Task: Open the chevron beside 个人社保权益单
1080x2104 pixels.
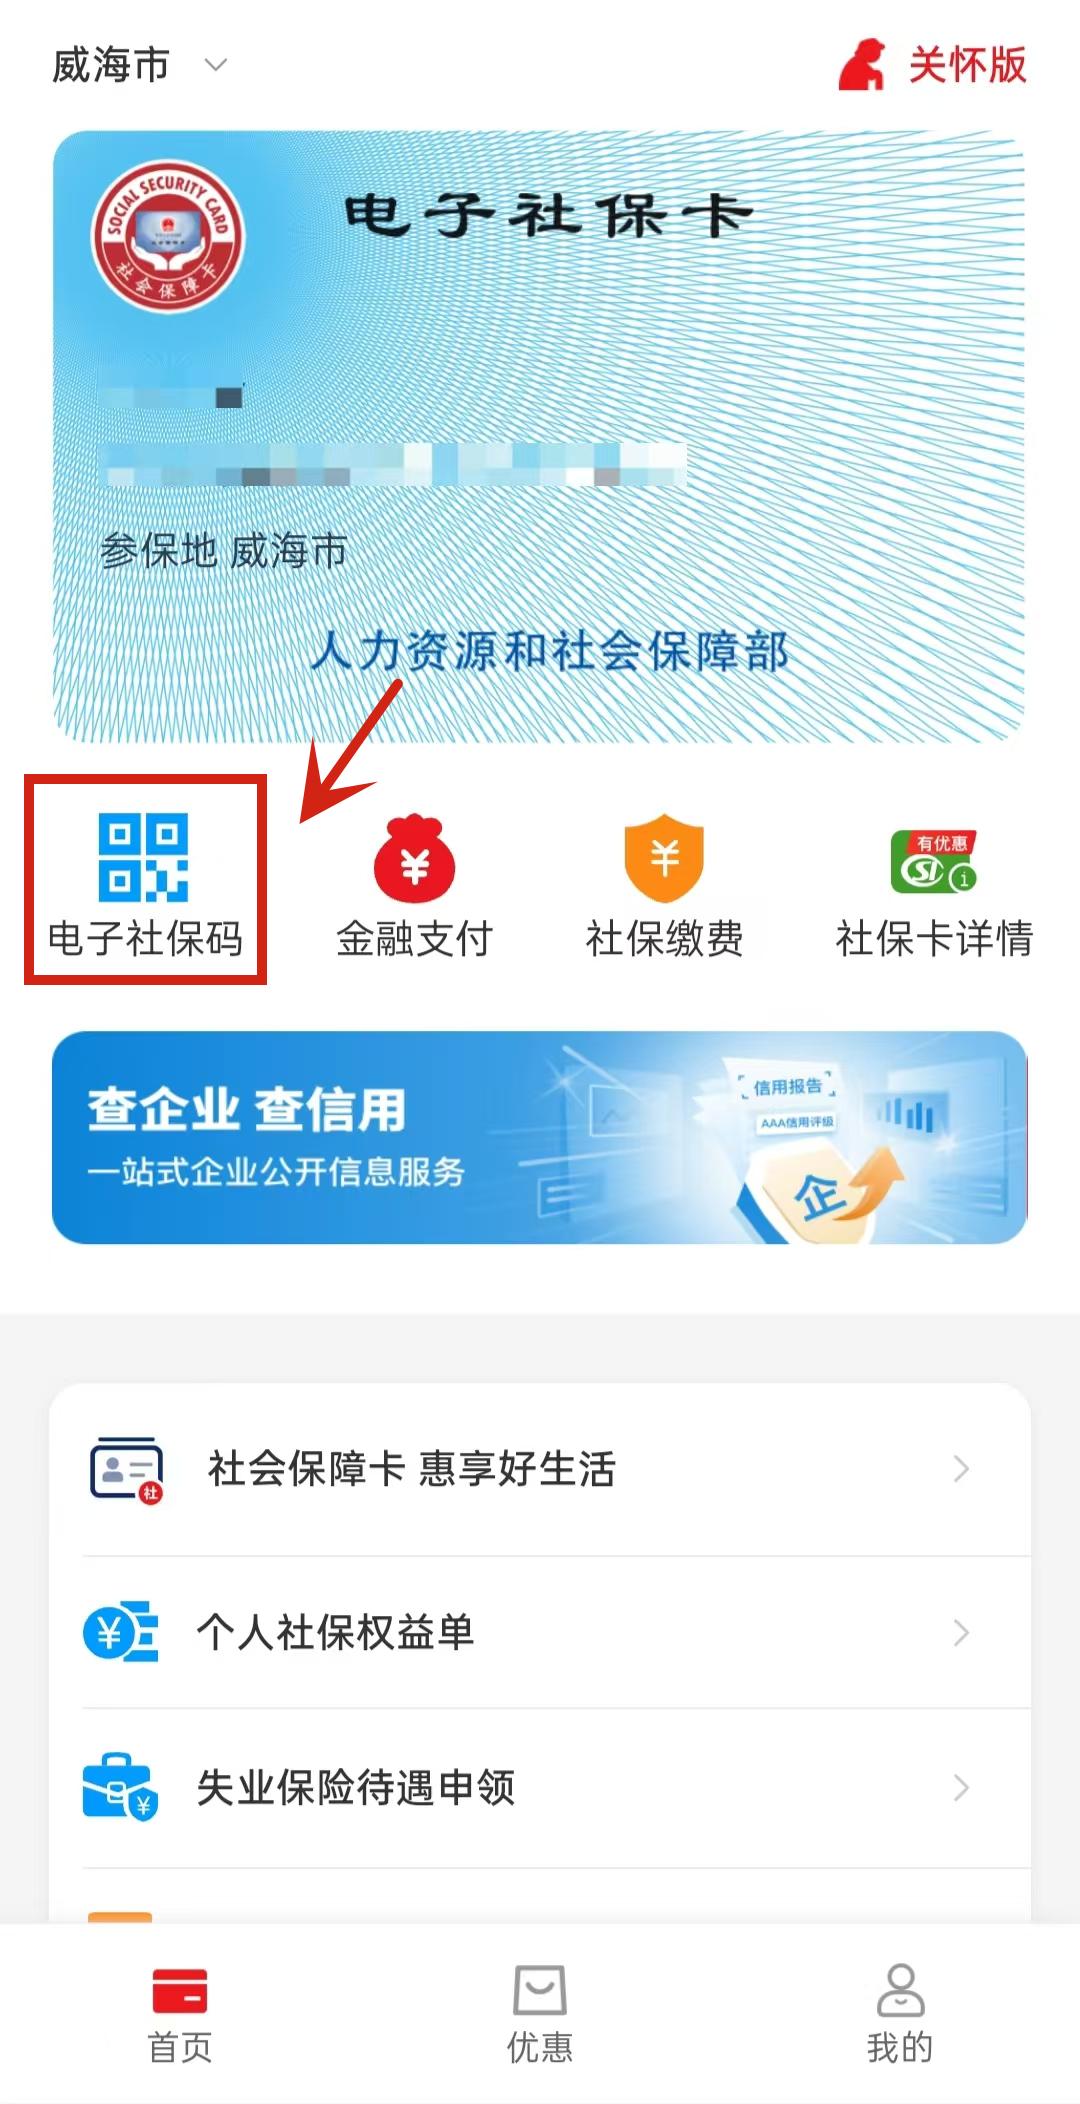Action: [x=961, y=1632]
